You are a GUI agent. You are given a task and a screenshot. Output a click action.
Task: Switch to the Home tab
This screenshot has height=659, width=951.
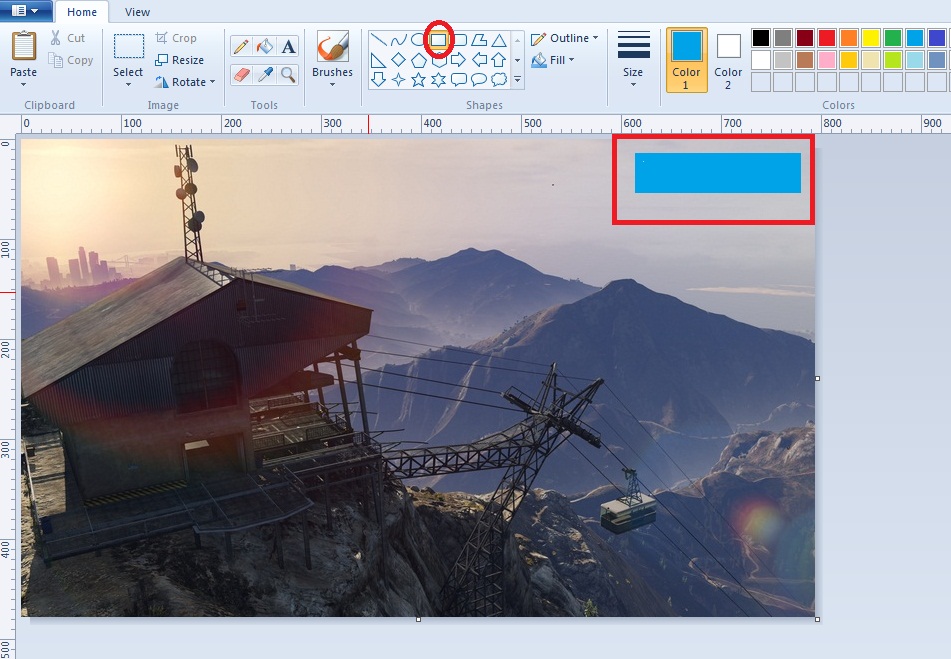pos(82,12)
